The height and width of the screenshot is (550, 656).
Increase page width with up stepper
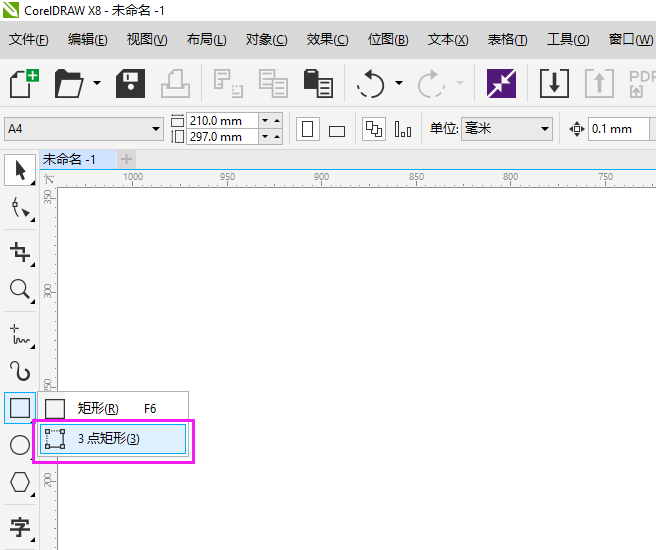click(277, 120)
